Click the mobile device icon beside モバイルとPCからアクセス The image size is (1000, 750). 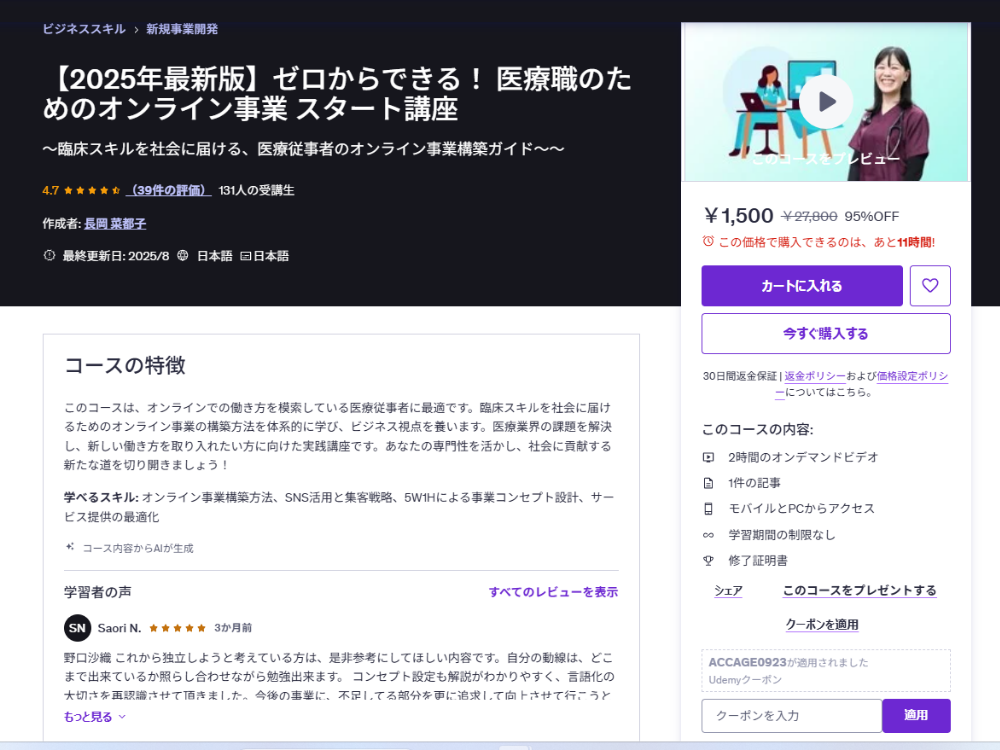[x=708, y=508]
